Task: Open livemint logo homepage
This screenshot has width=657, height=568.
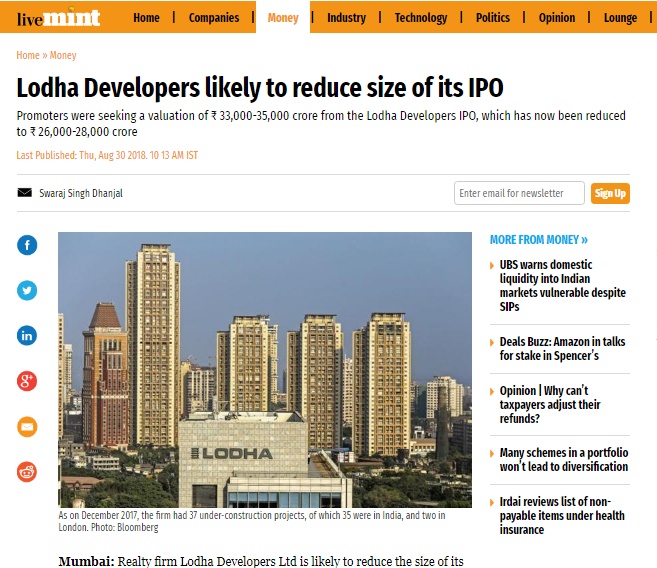Action: coord(58,18)
